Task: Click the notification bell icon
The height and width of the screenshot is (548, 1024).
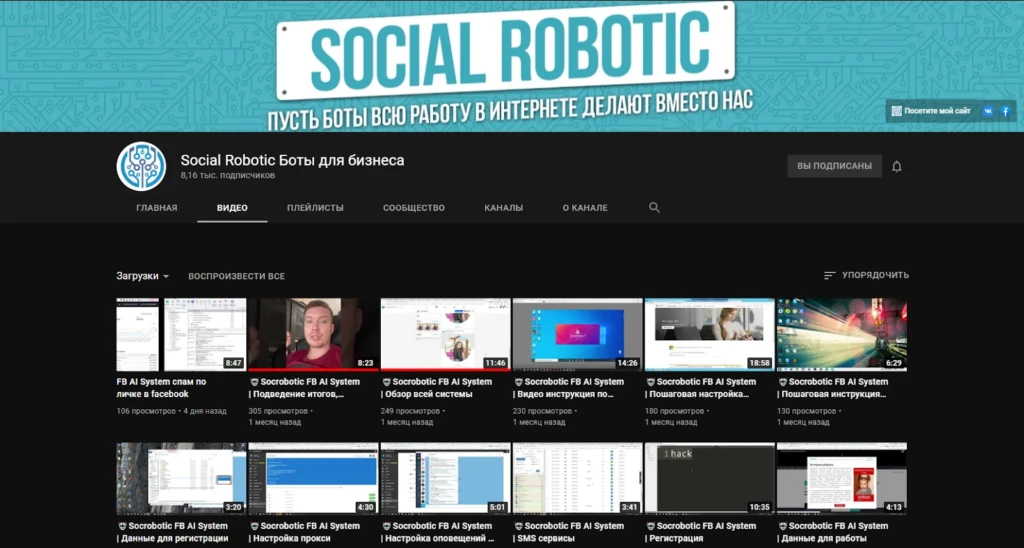Action: tap(897, 167)
